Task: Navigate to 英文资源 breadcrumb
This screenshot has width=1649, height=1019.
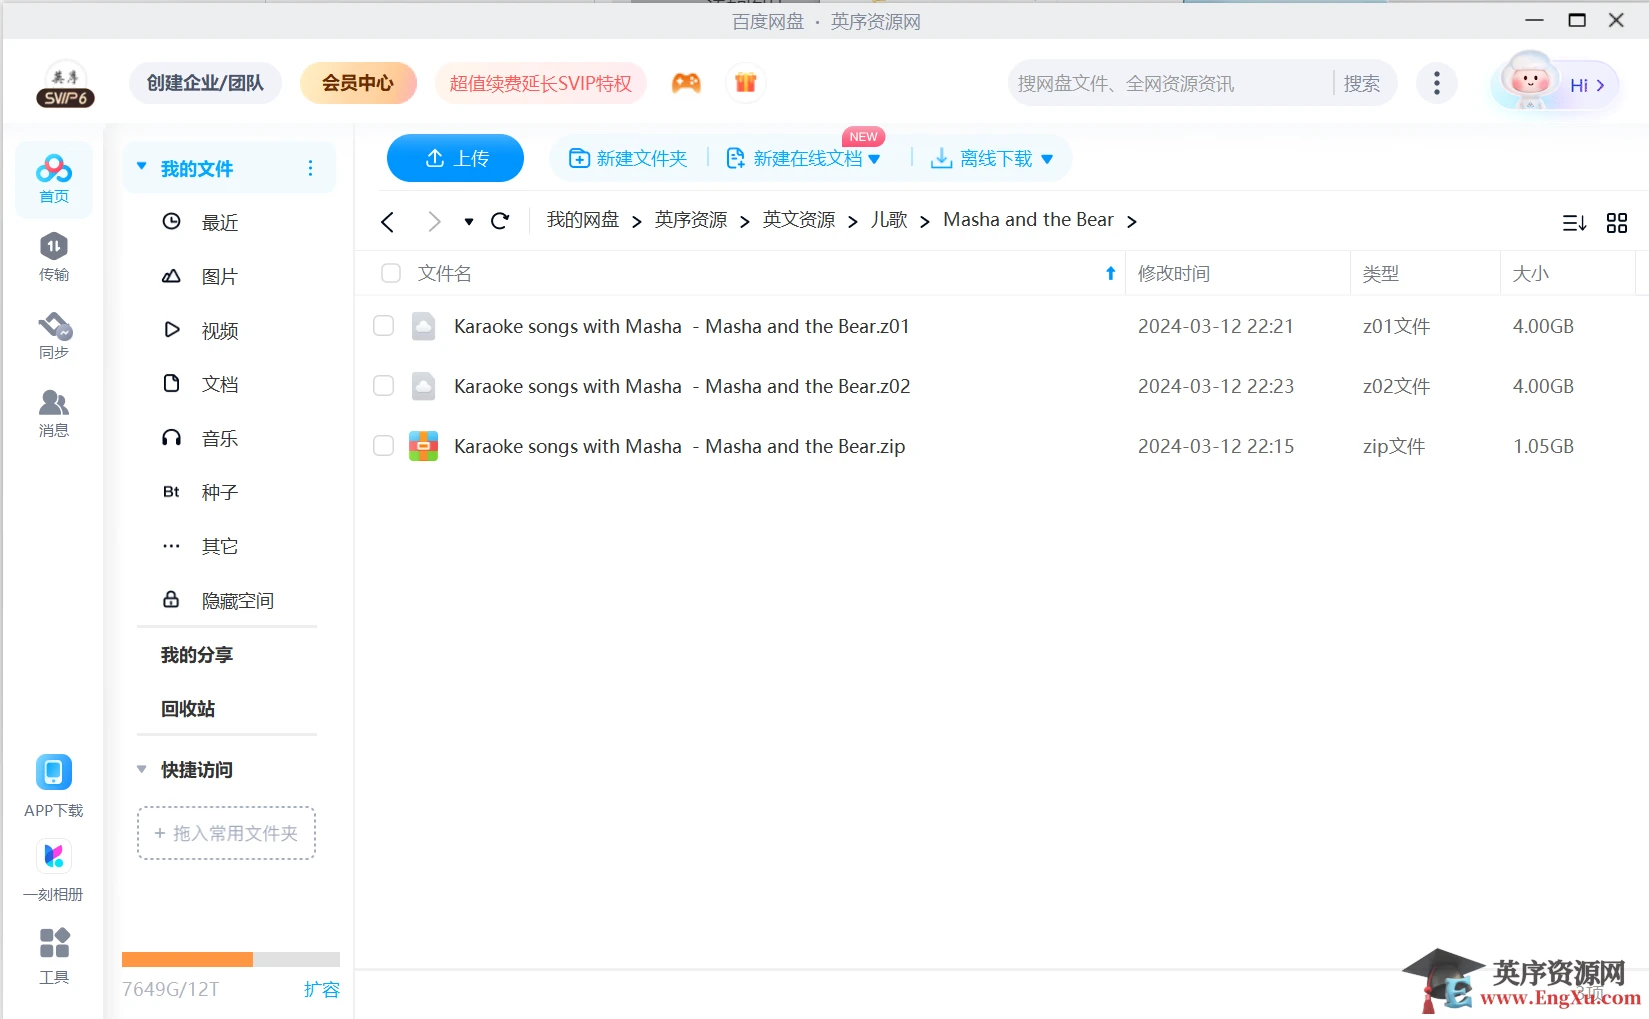Action: [x=799, y=220]
